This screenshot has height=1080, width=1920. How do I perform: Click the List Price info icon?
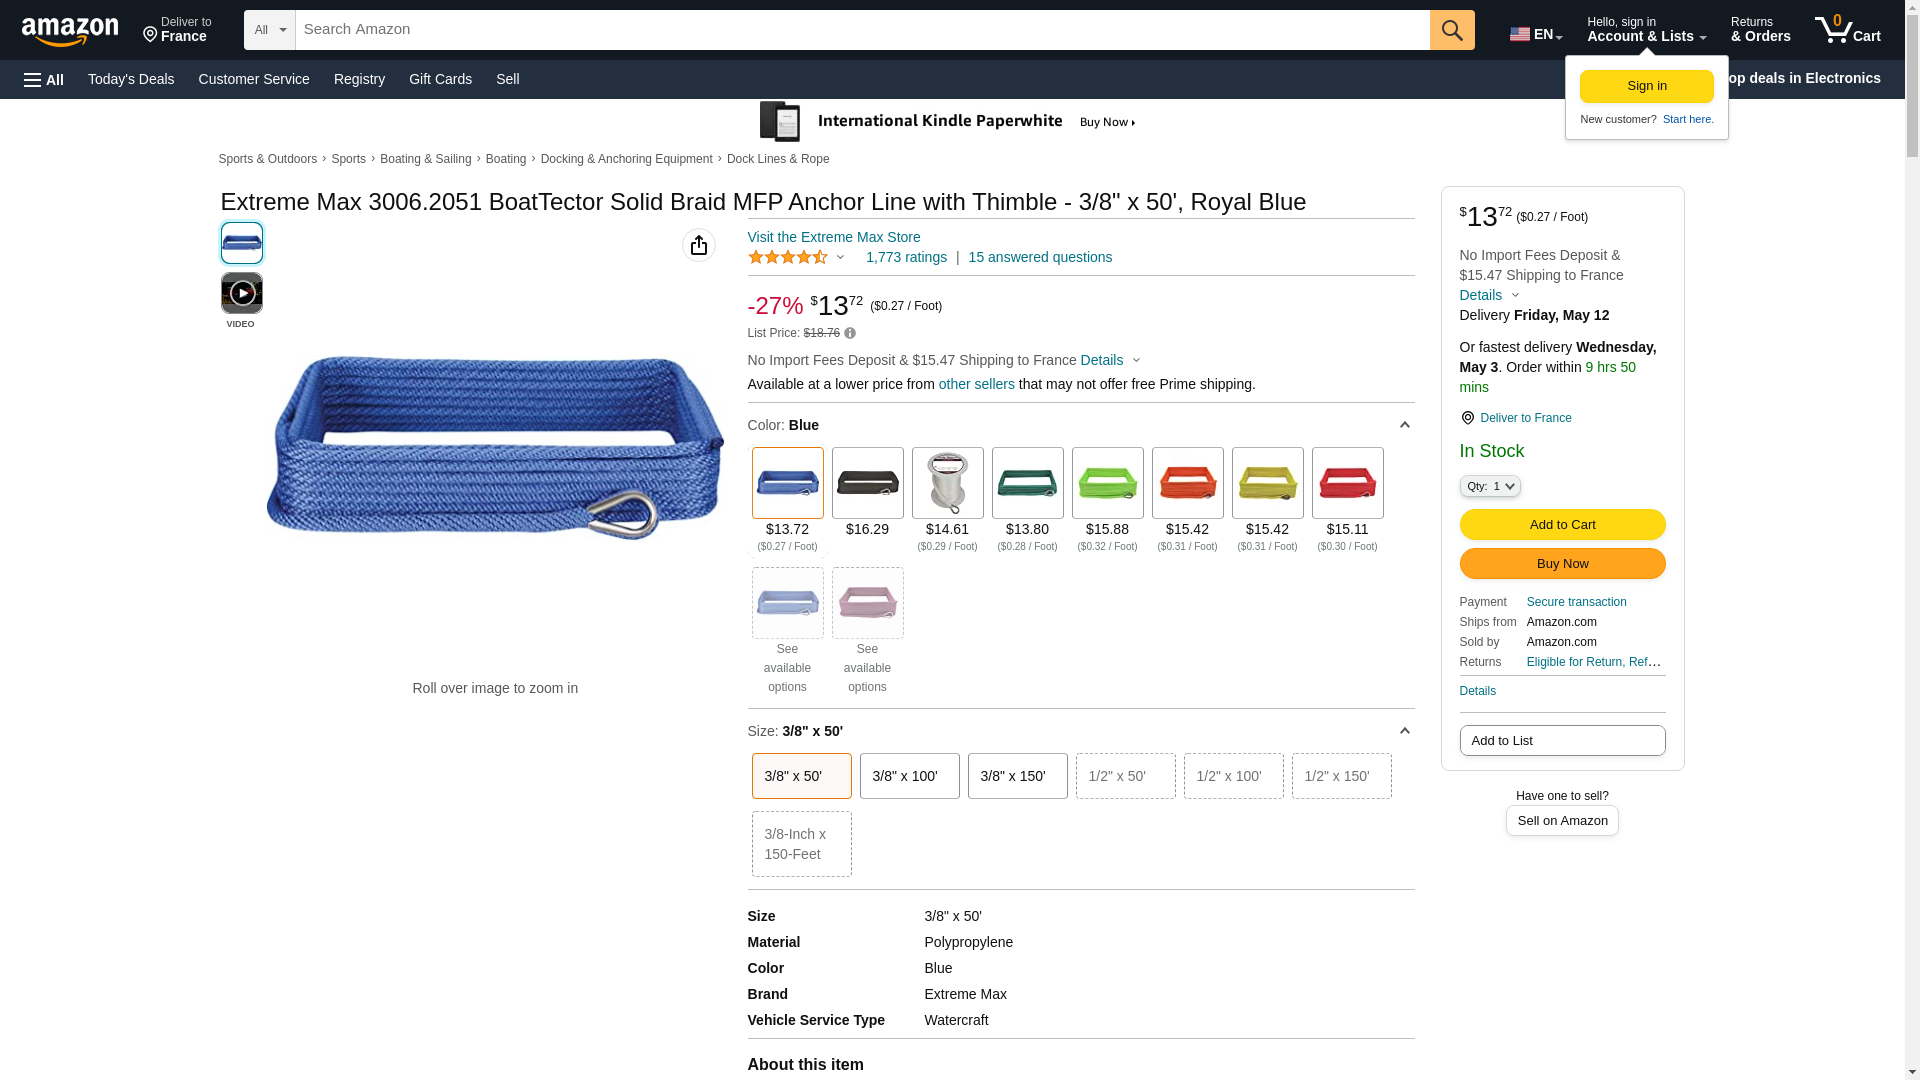coord(850,333)
